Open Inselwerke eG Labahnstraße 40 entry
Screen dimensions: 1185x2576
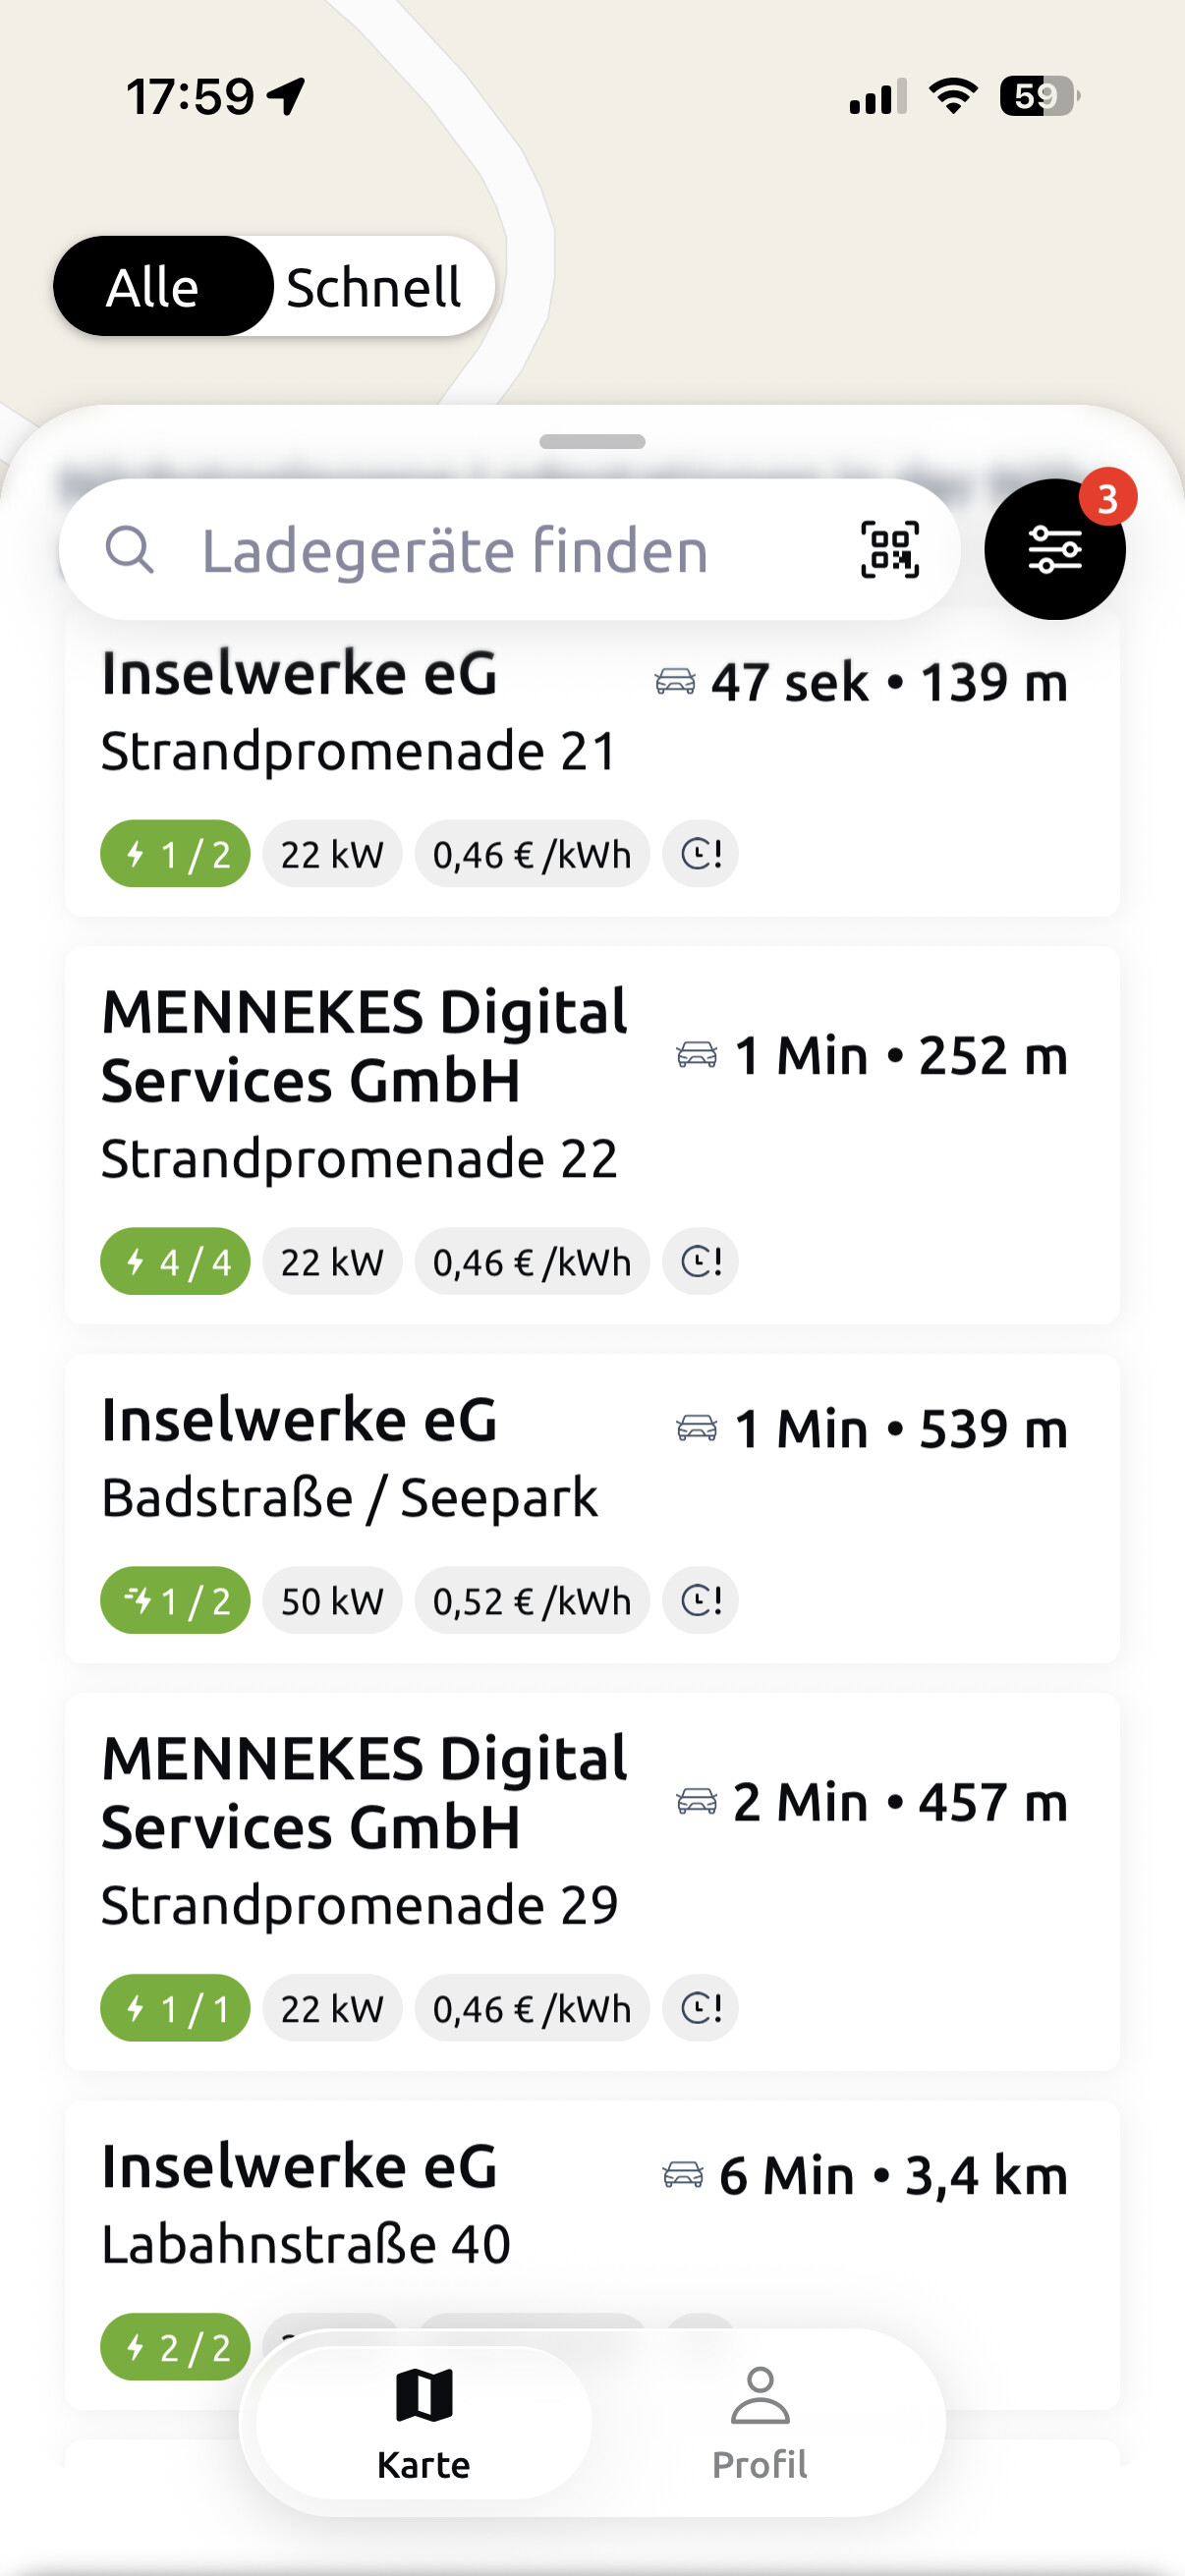(x=592, y=2255)
